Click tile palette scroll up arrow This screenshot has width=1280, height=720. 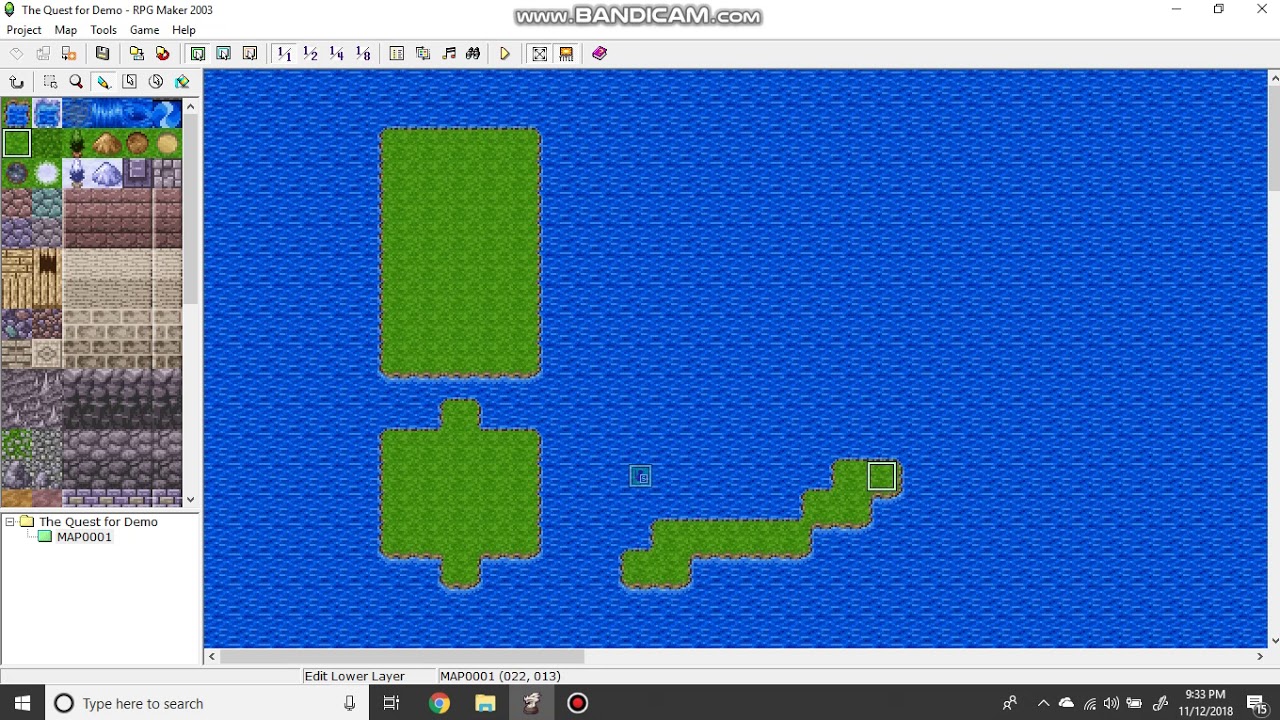[190, 106]
